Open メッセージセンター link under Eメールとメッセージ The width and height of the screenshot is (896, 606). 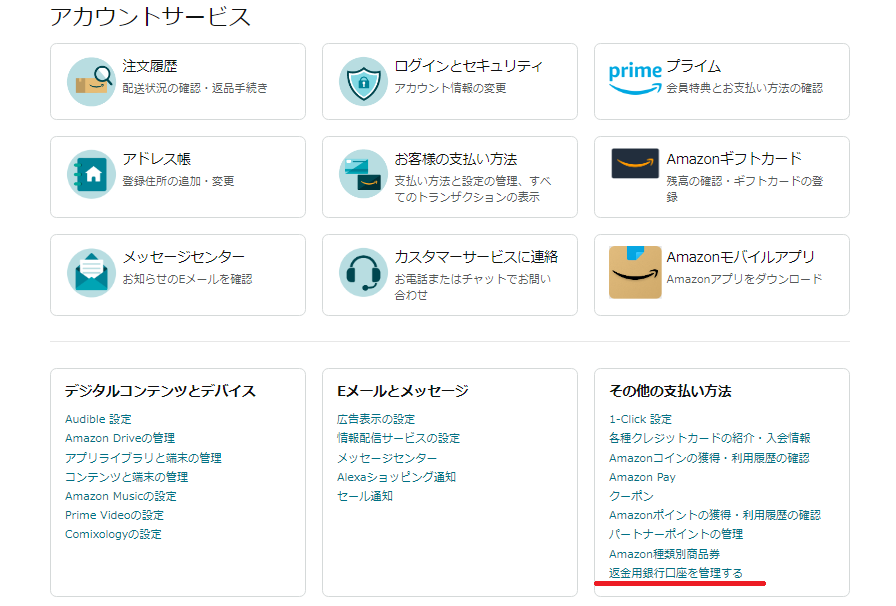tap(387, 458)
